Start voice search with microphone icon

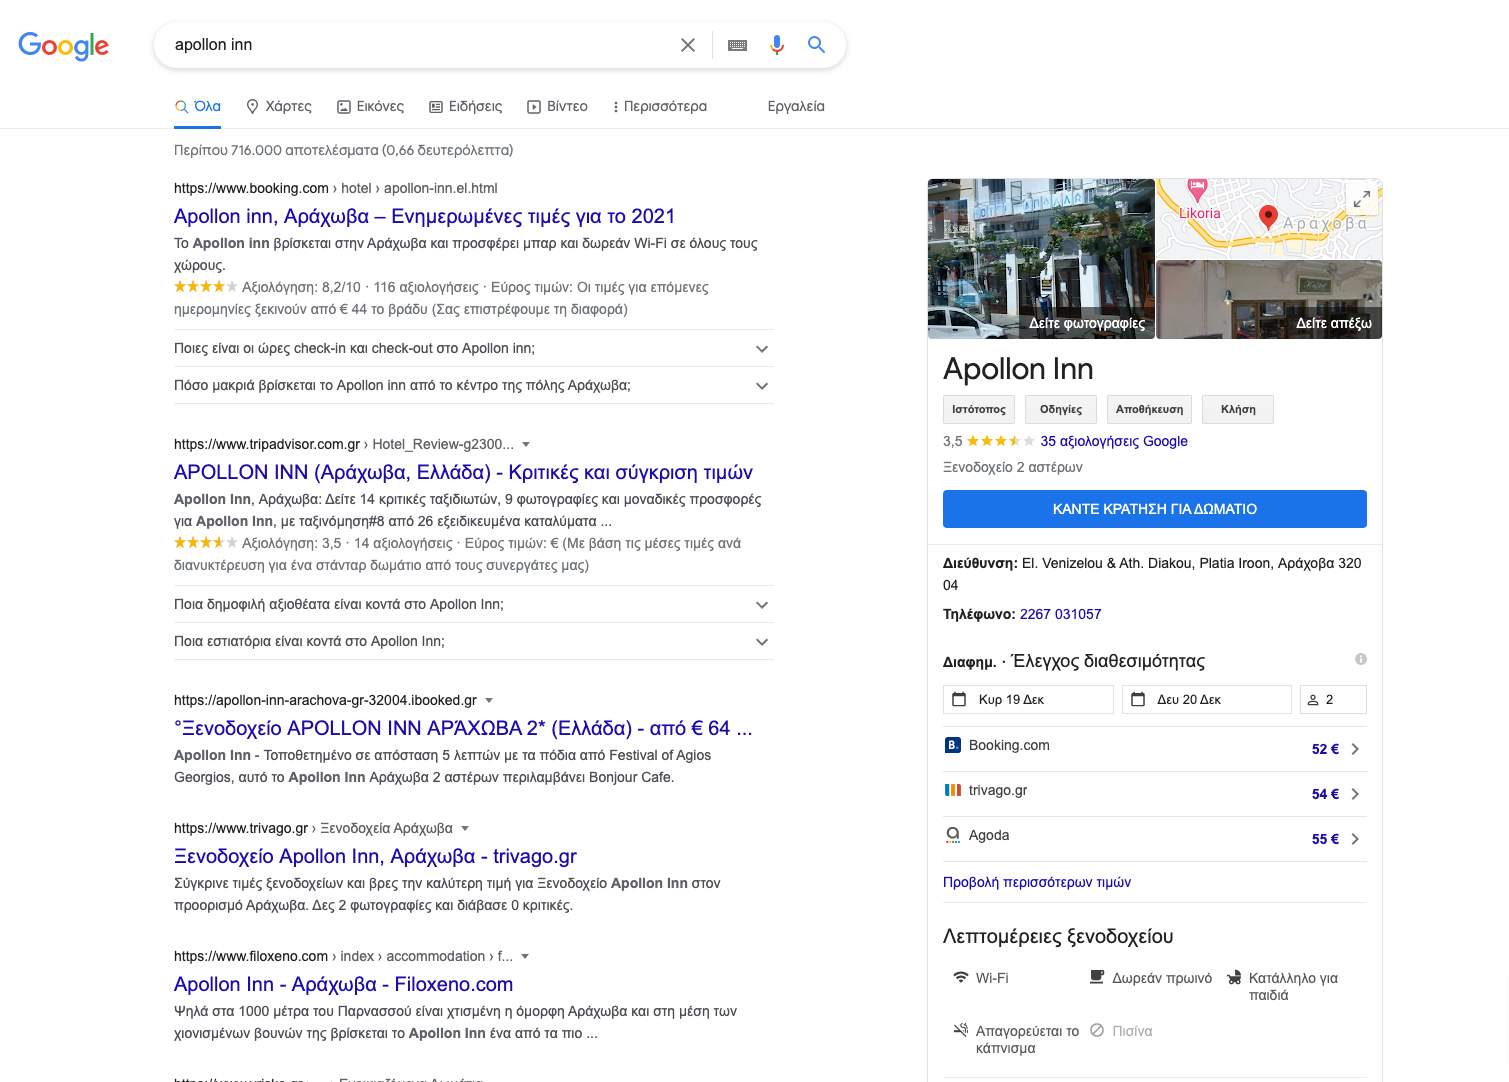point(777,45)
